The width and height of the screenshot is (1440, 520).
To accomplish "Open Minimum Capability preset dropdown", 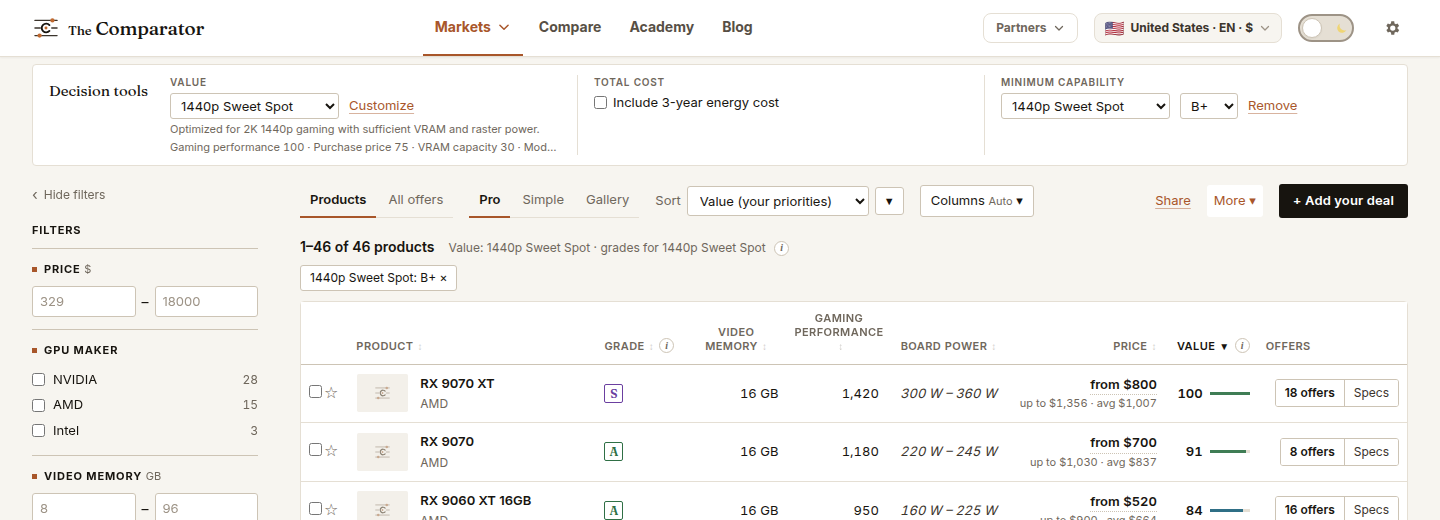I will 1085,106.
